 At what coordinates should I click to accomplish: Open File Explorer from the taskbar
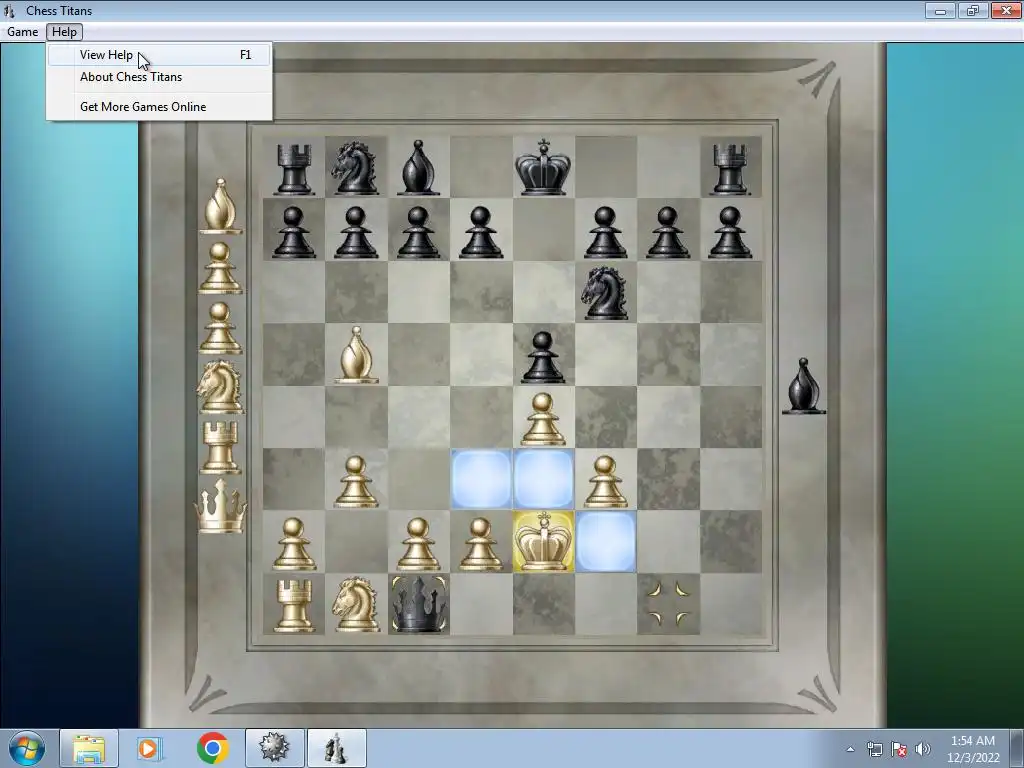click(89, 748)
